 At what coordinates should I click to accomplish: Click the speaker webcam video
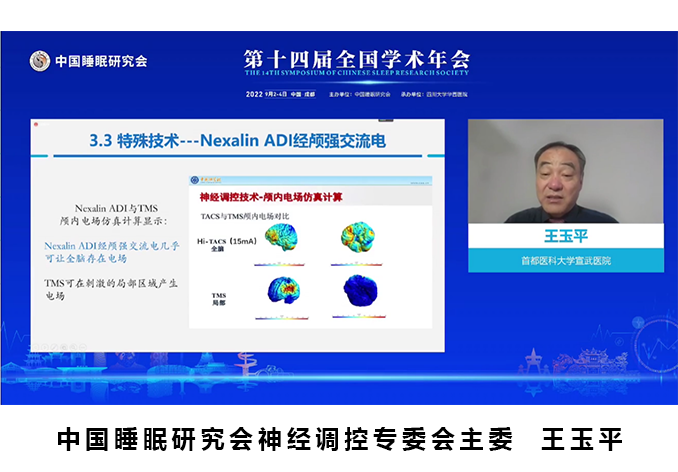click(x=566, y=171)
